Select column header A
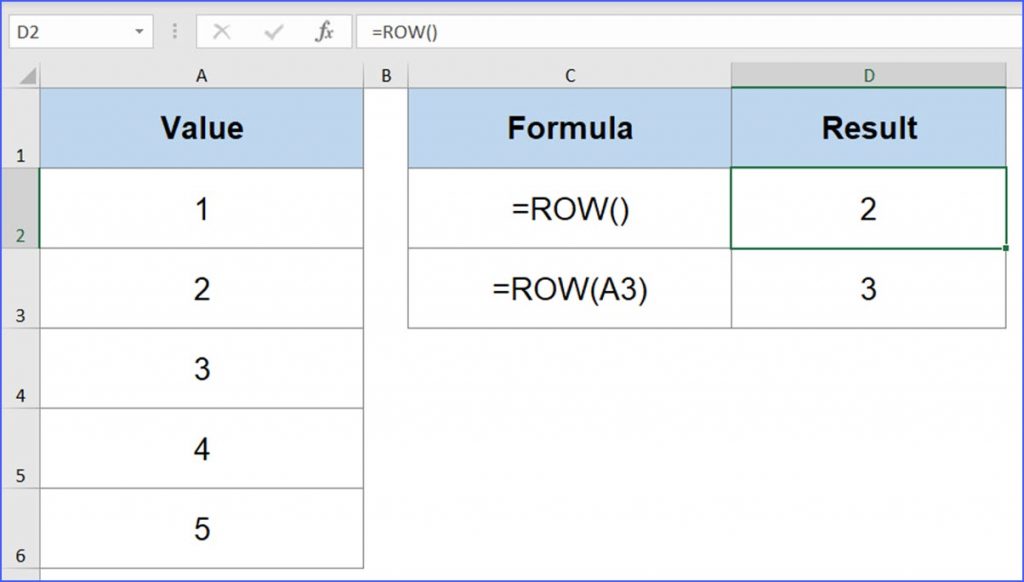 (x=202, y=74)
